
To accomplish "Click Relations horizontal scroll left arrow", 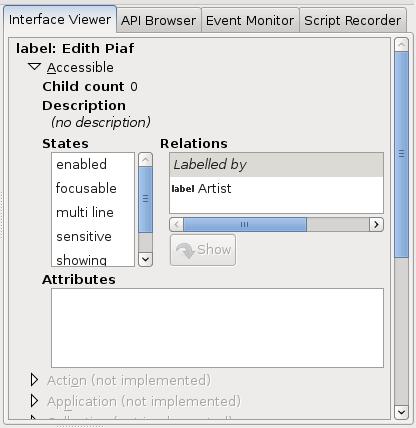I will click(x=177, y=224).
